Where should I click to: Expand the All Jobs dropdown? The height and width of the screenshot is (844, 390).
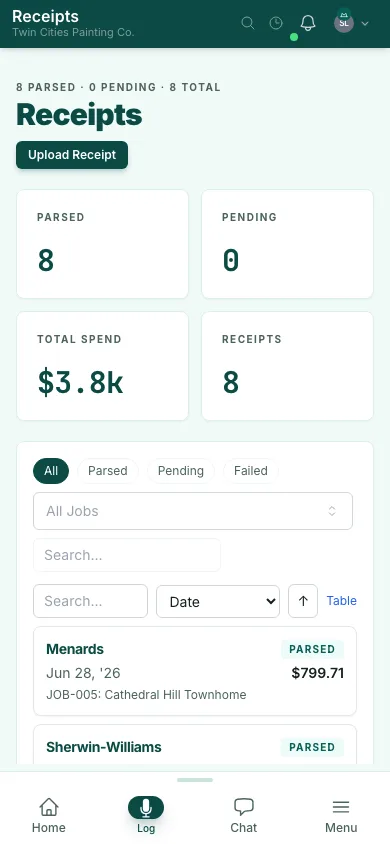click(193, 511)
